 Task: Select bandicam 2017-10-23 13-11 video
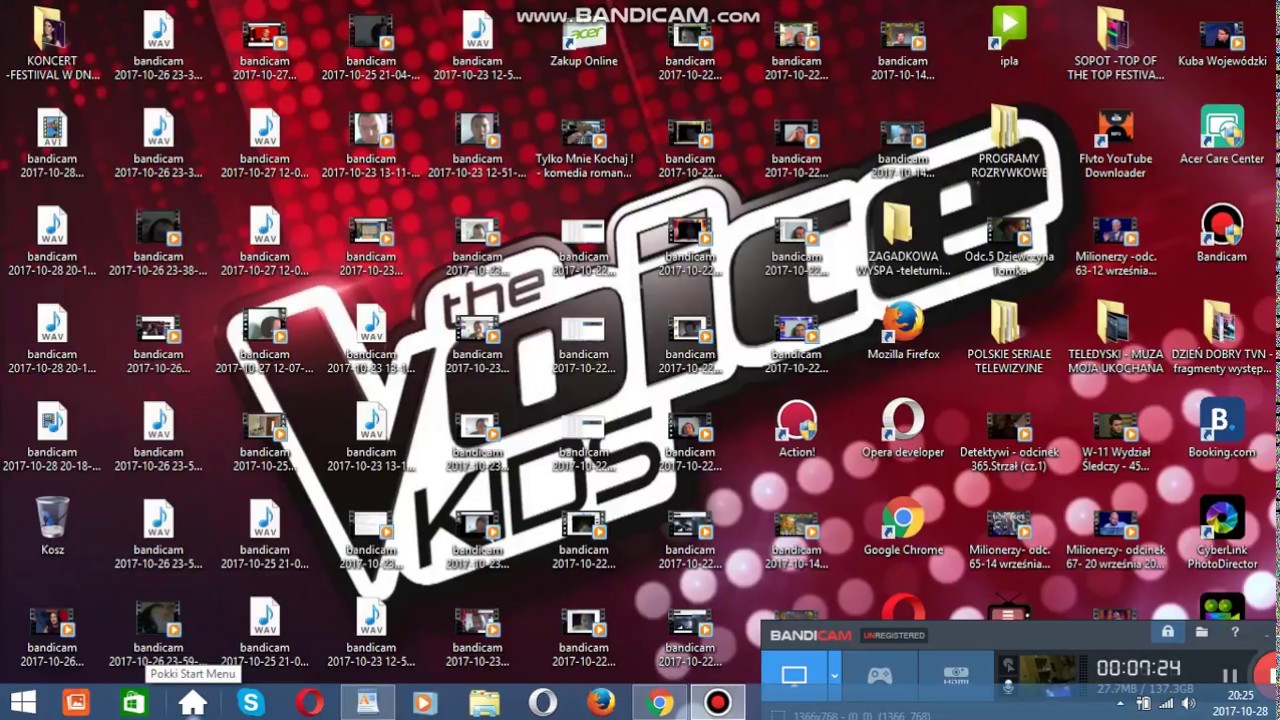coord(371,143)
